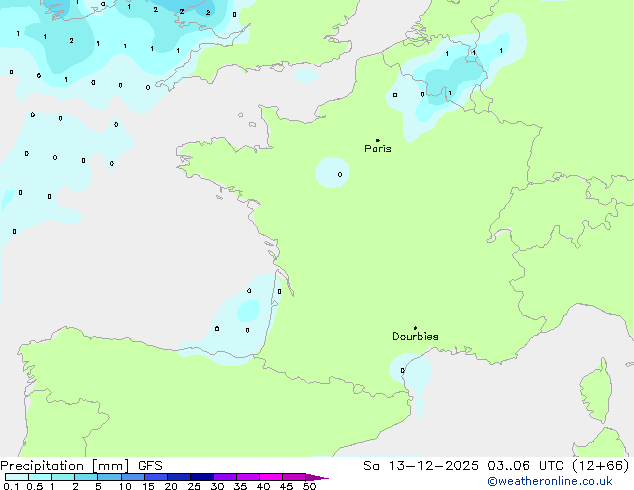Click the 0 value on the coast south of Dourbies
This screenshot has width=634, height=490.
(x=402, y=370)
